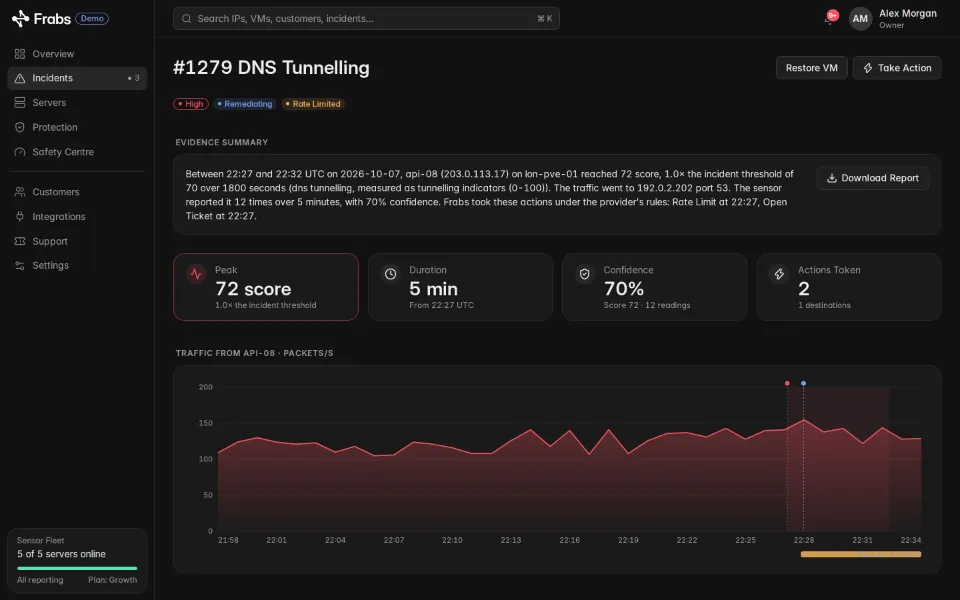Click the Servers stack icon
This screenshot has width=960, height=600.
20,103
